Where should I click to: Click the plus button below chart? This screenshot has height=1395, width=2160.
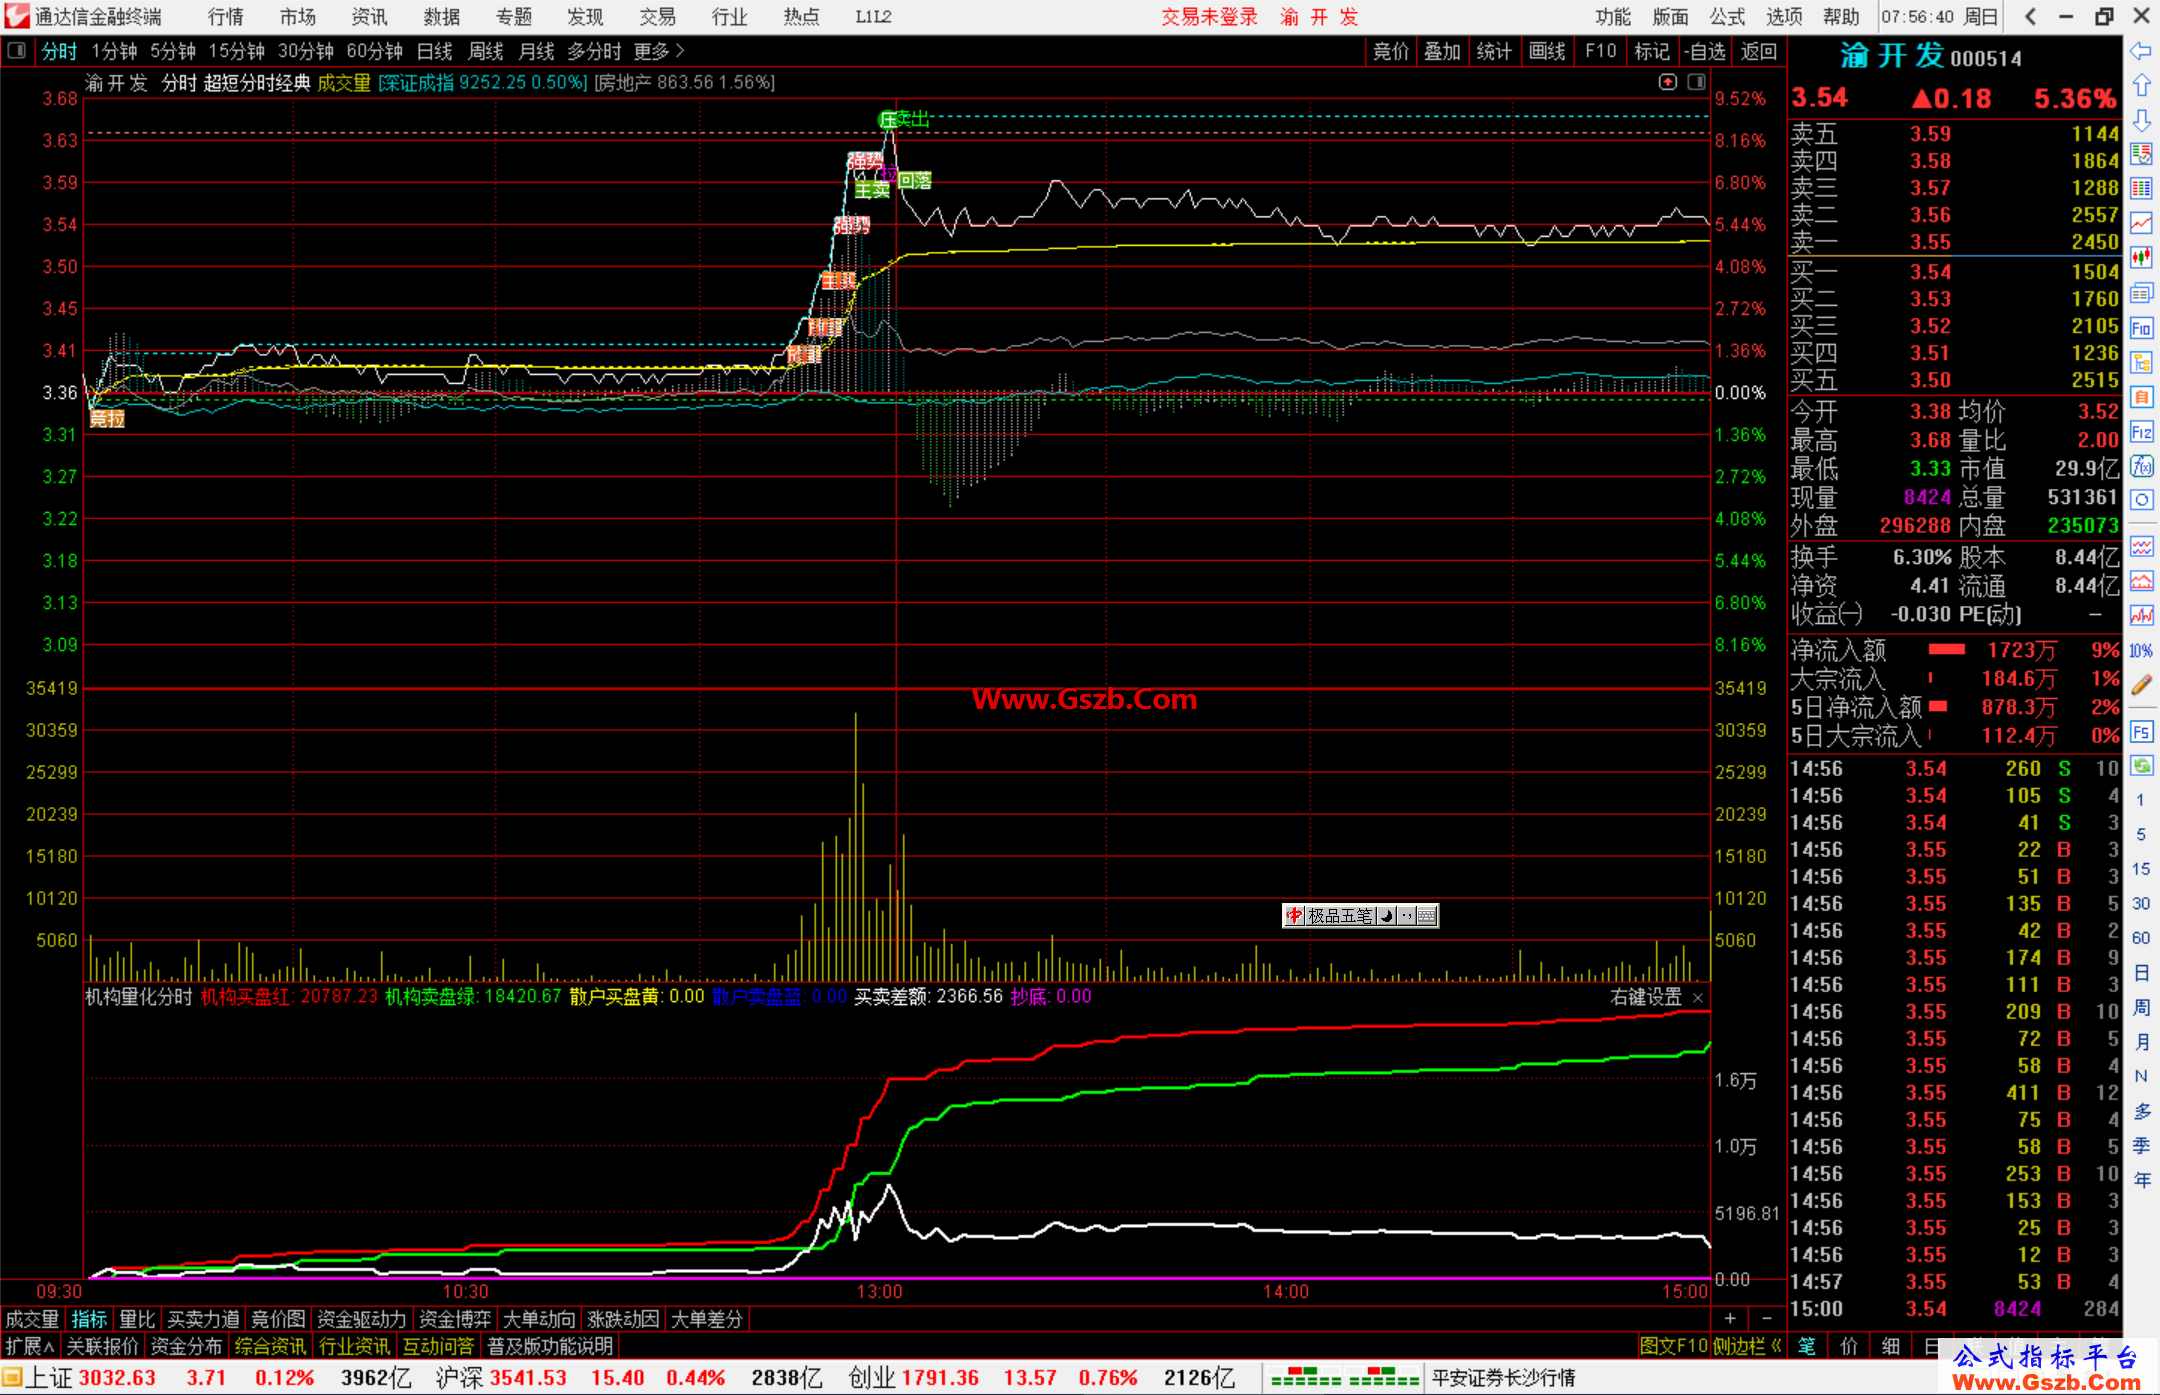(1730, 1319)
